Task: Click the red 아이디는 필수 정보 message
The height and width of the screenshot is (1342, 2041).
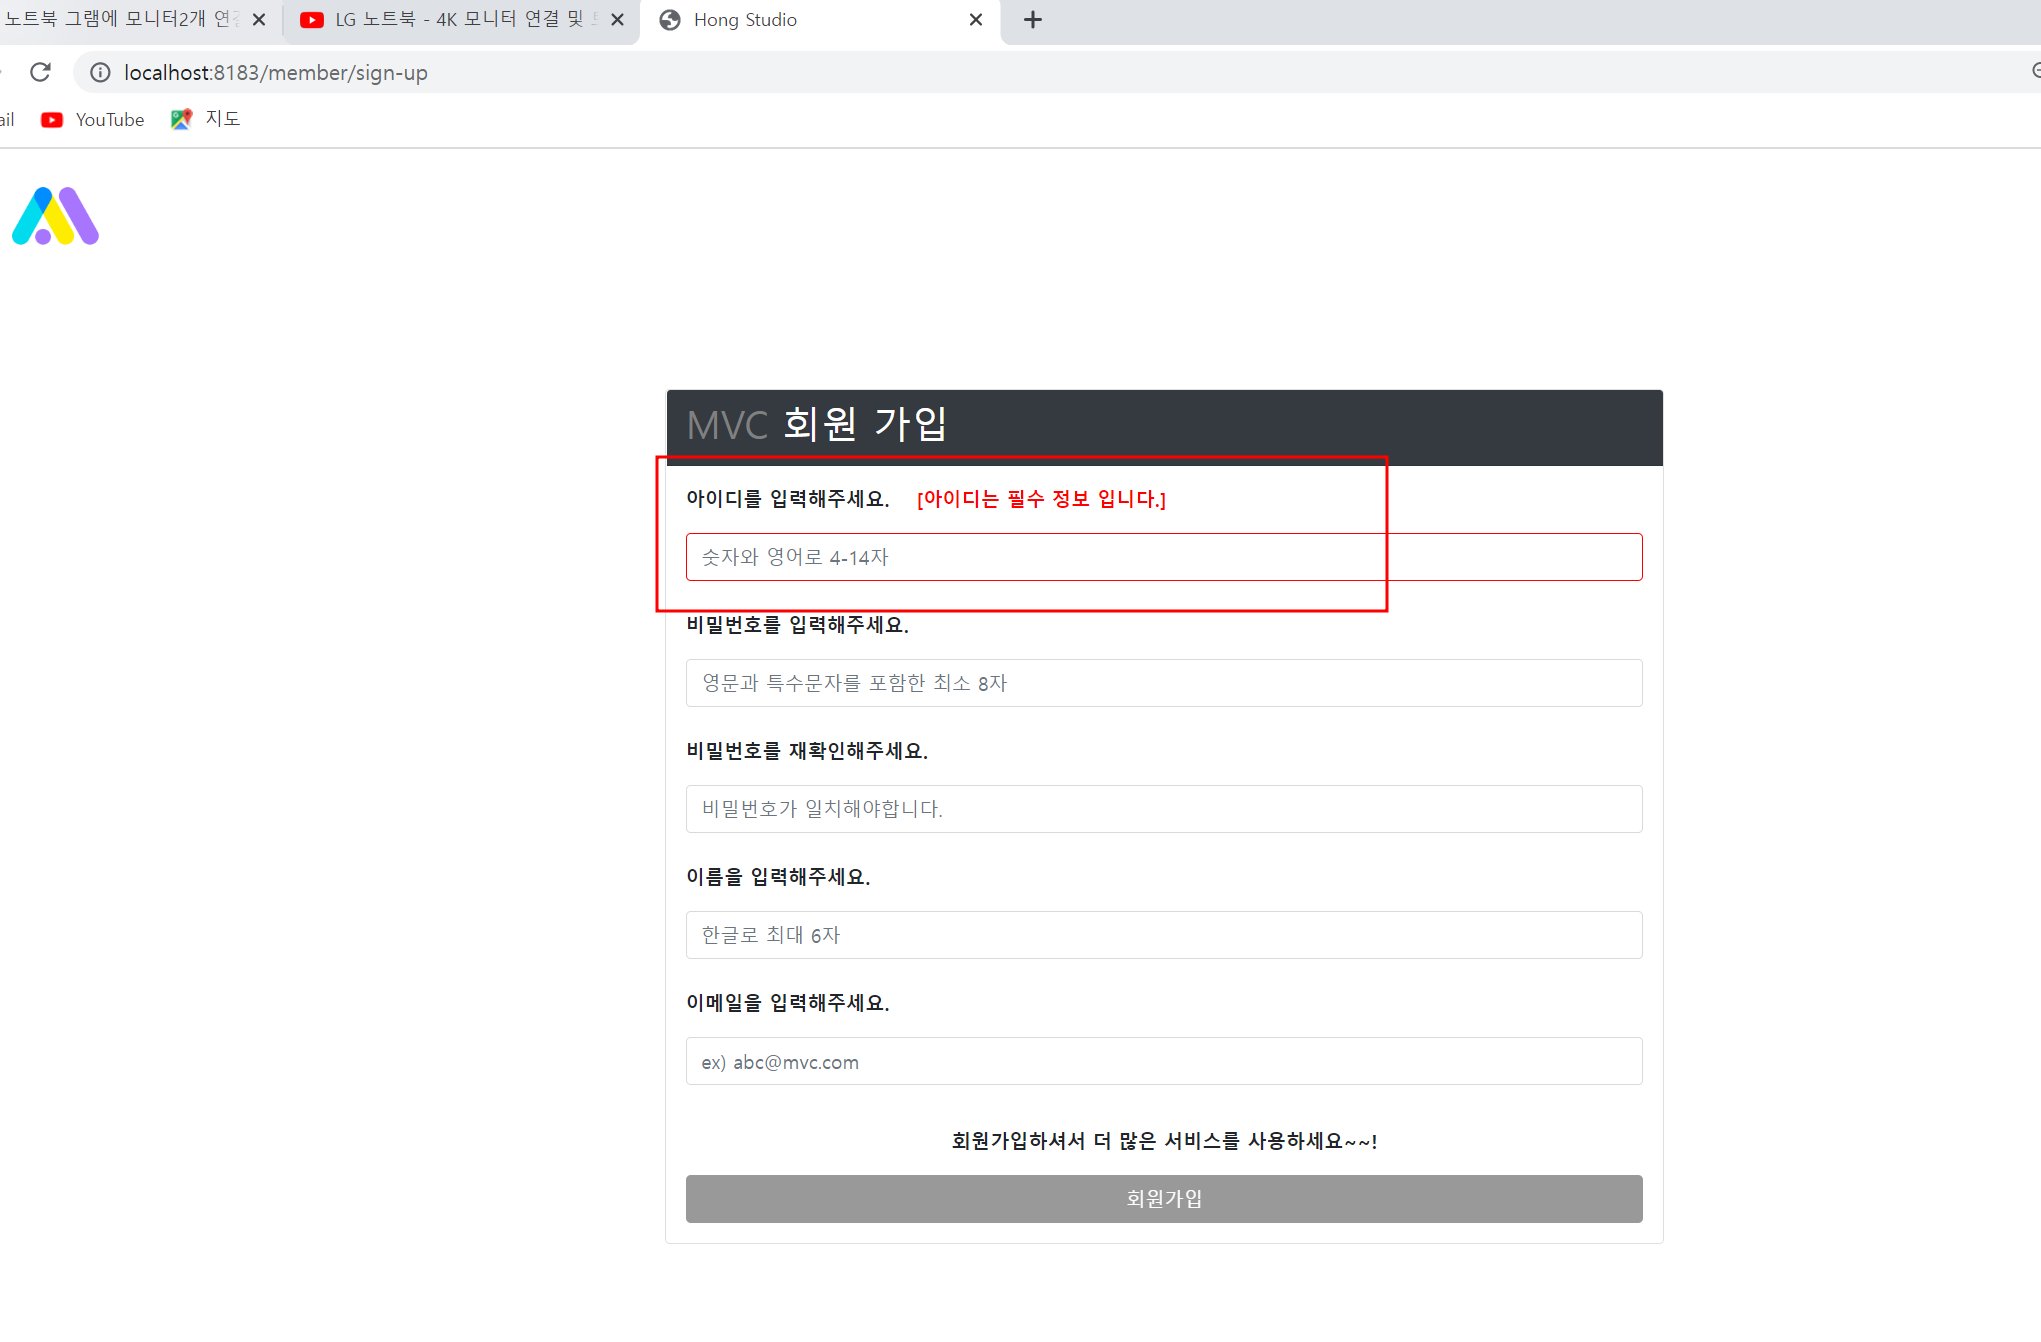Action: click(x=1041, y=499)
